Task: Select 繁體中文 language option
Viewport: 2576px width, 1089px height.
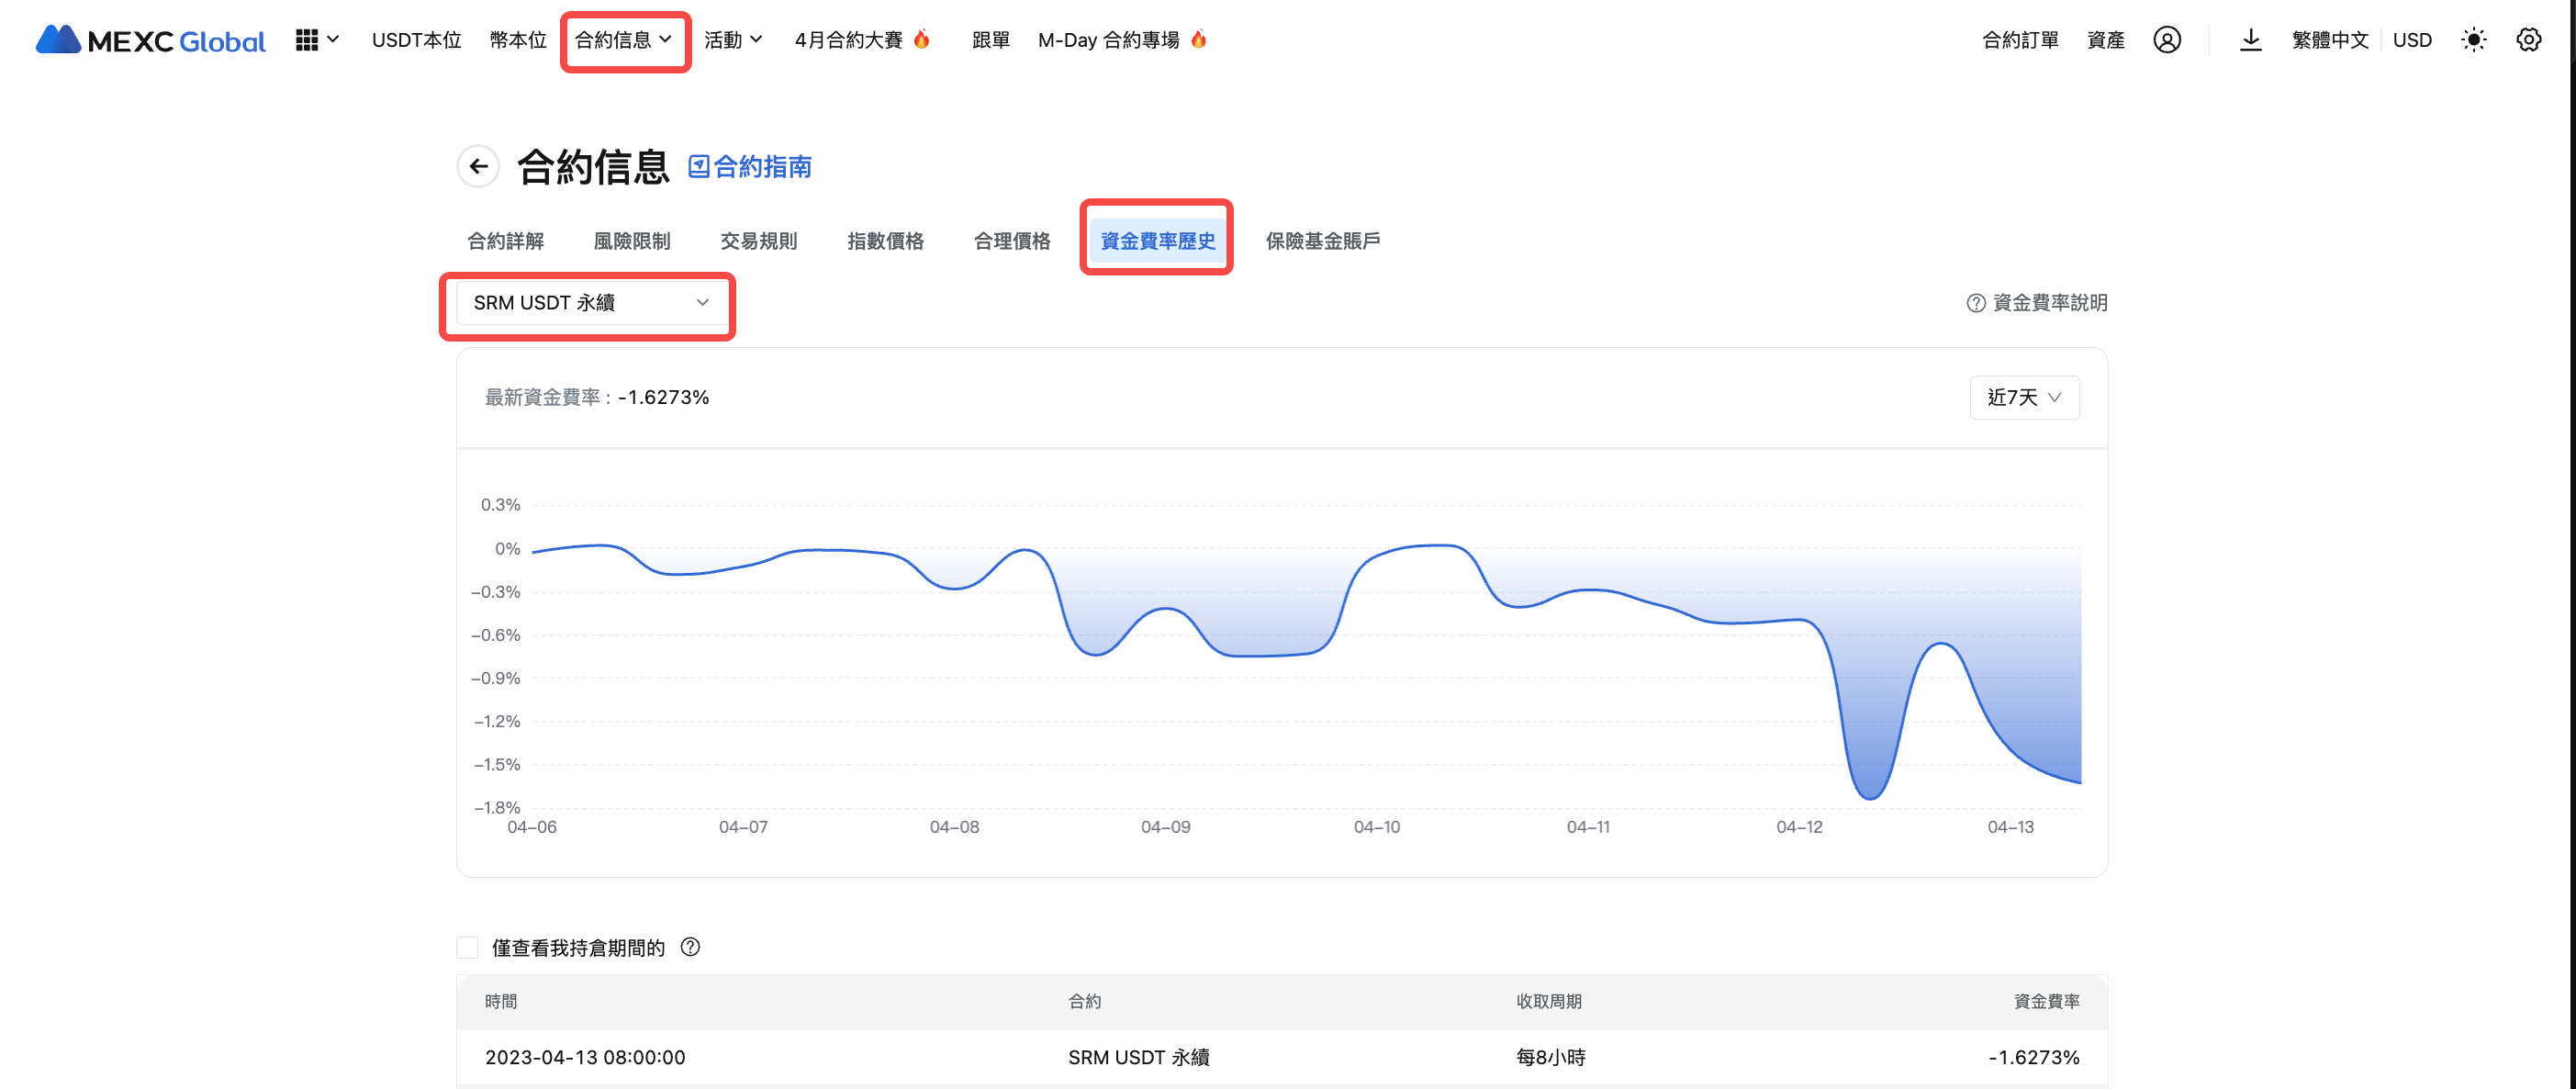Action: pos(2329,40)
